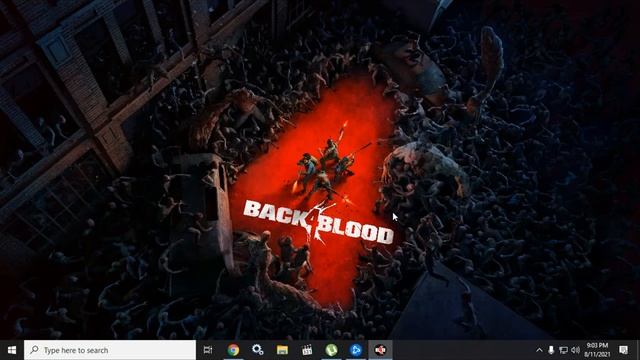Viewport: 640px width, 360px height.
Task: Open the red speaker app on taskbar
Action: [380, 350]
